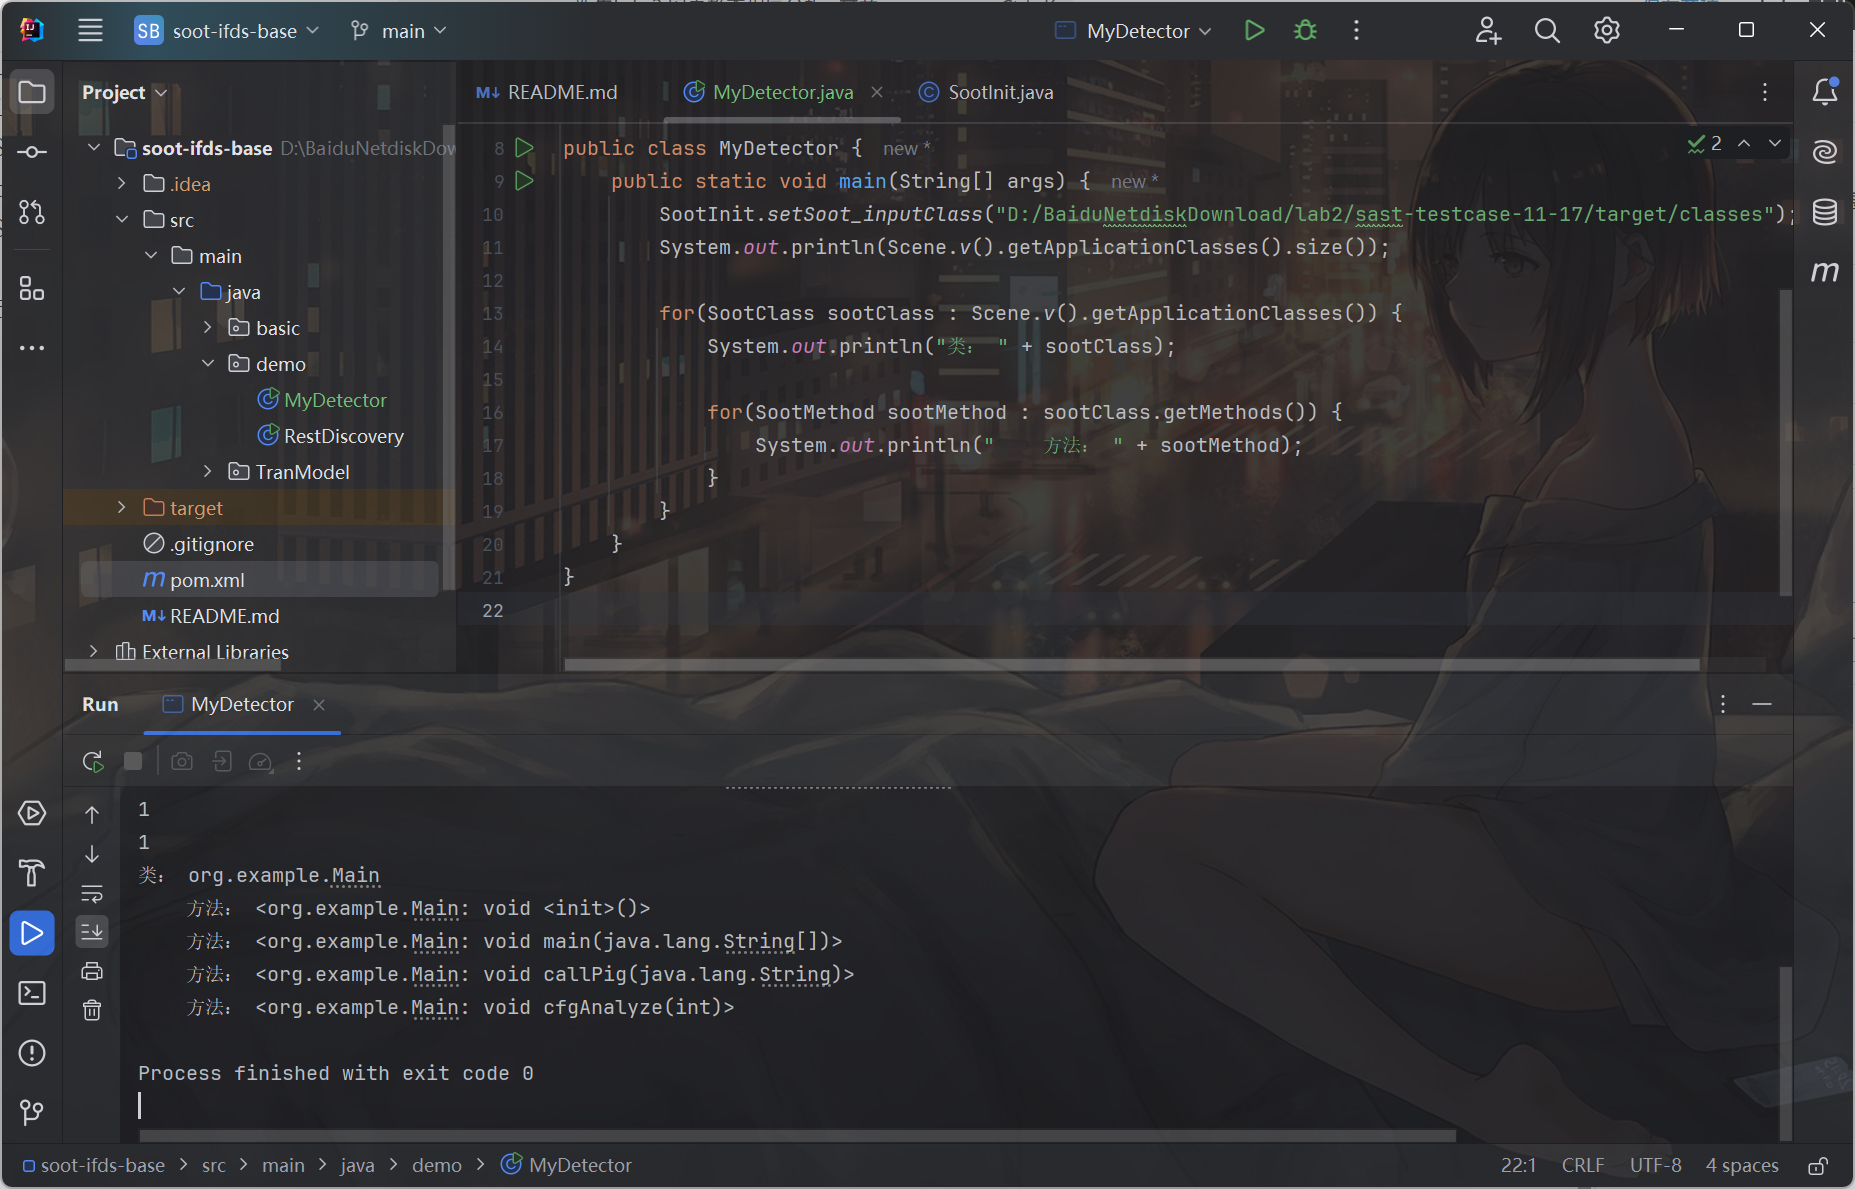Toggle file read-only lock in status bar

coord(1818,1166)
